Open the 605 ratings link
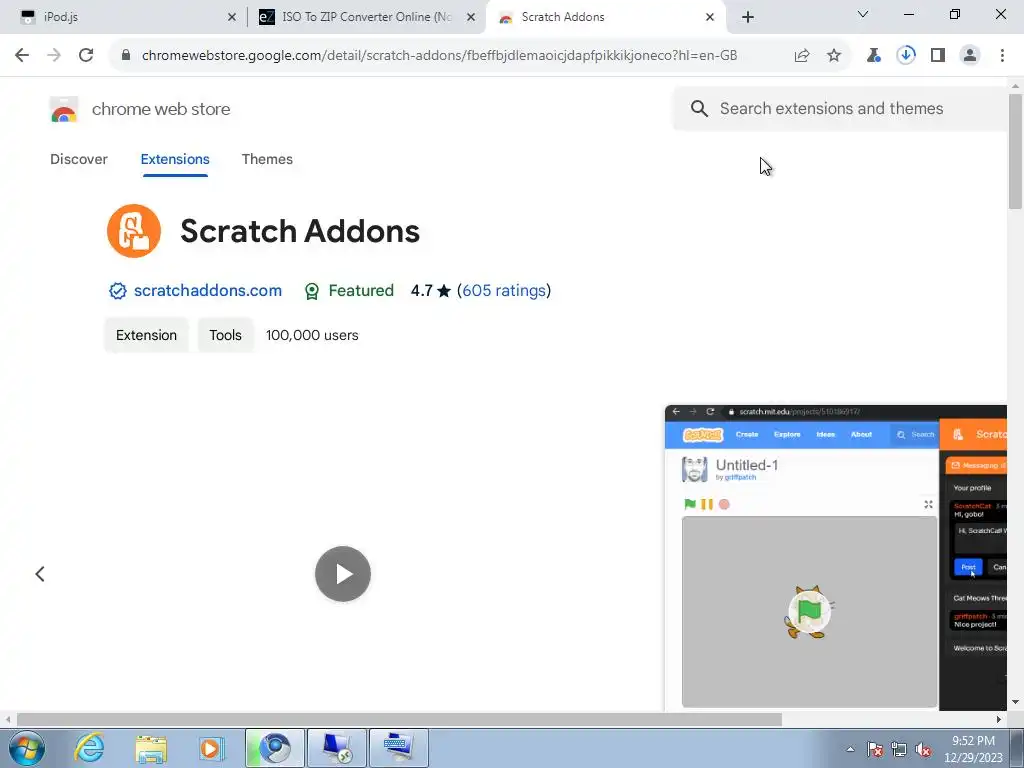 click(504, 291)
